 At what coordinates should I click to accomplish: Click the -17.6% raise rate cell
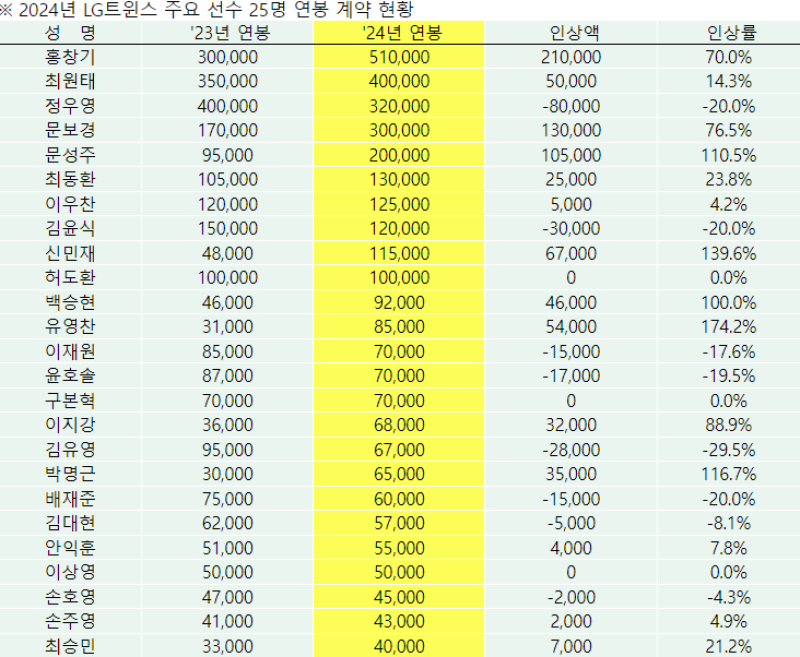click(729, 351)
